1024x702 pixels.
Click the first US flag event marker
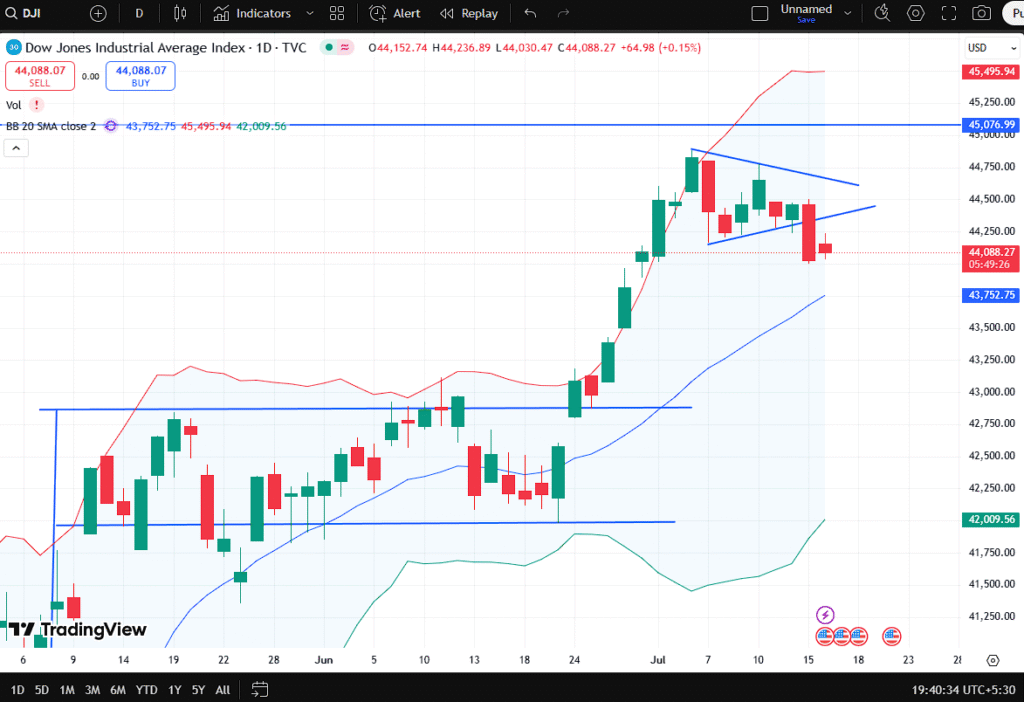click(825, 635)
